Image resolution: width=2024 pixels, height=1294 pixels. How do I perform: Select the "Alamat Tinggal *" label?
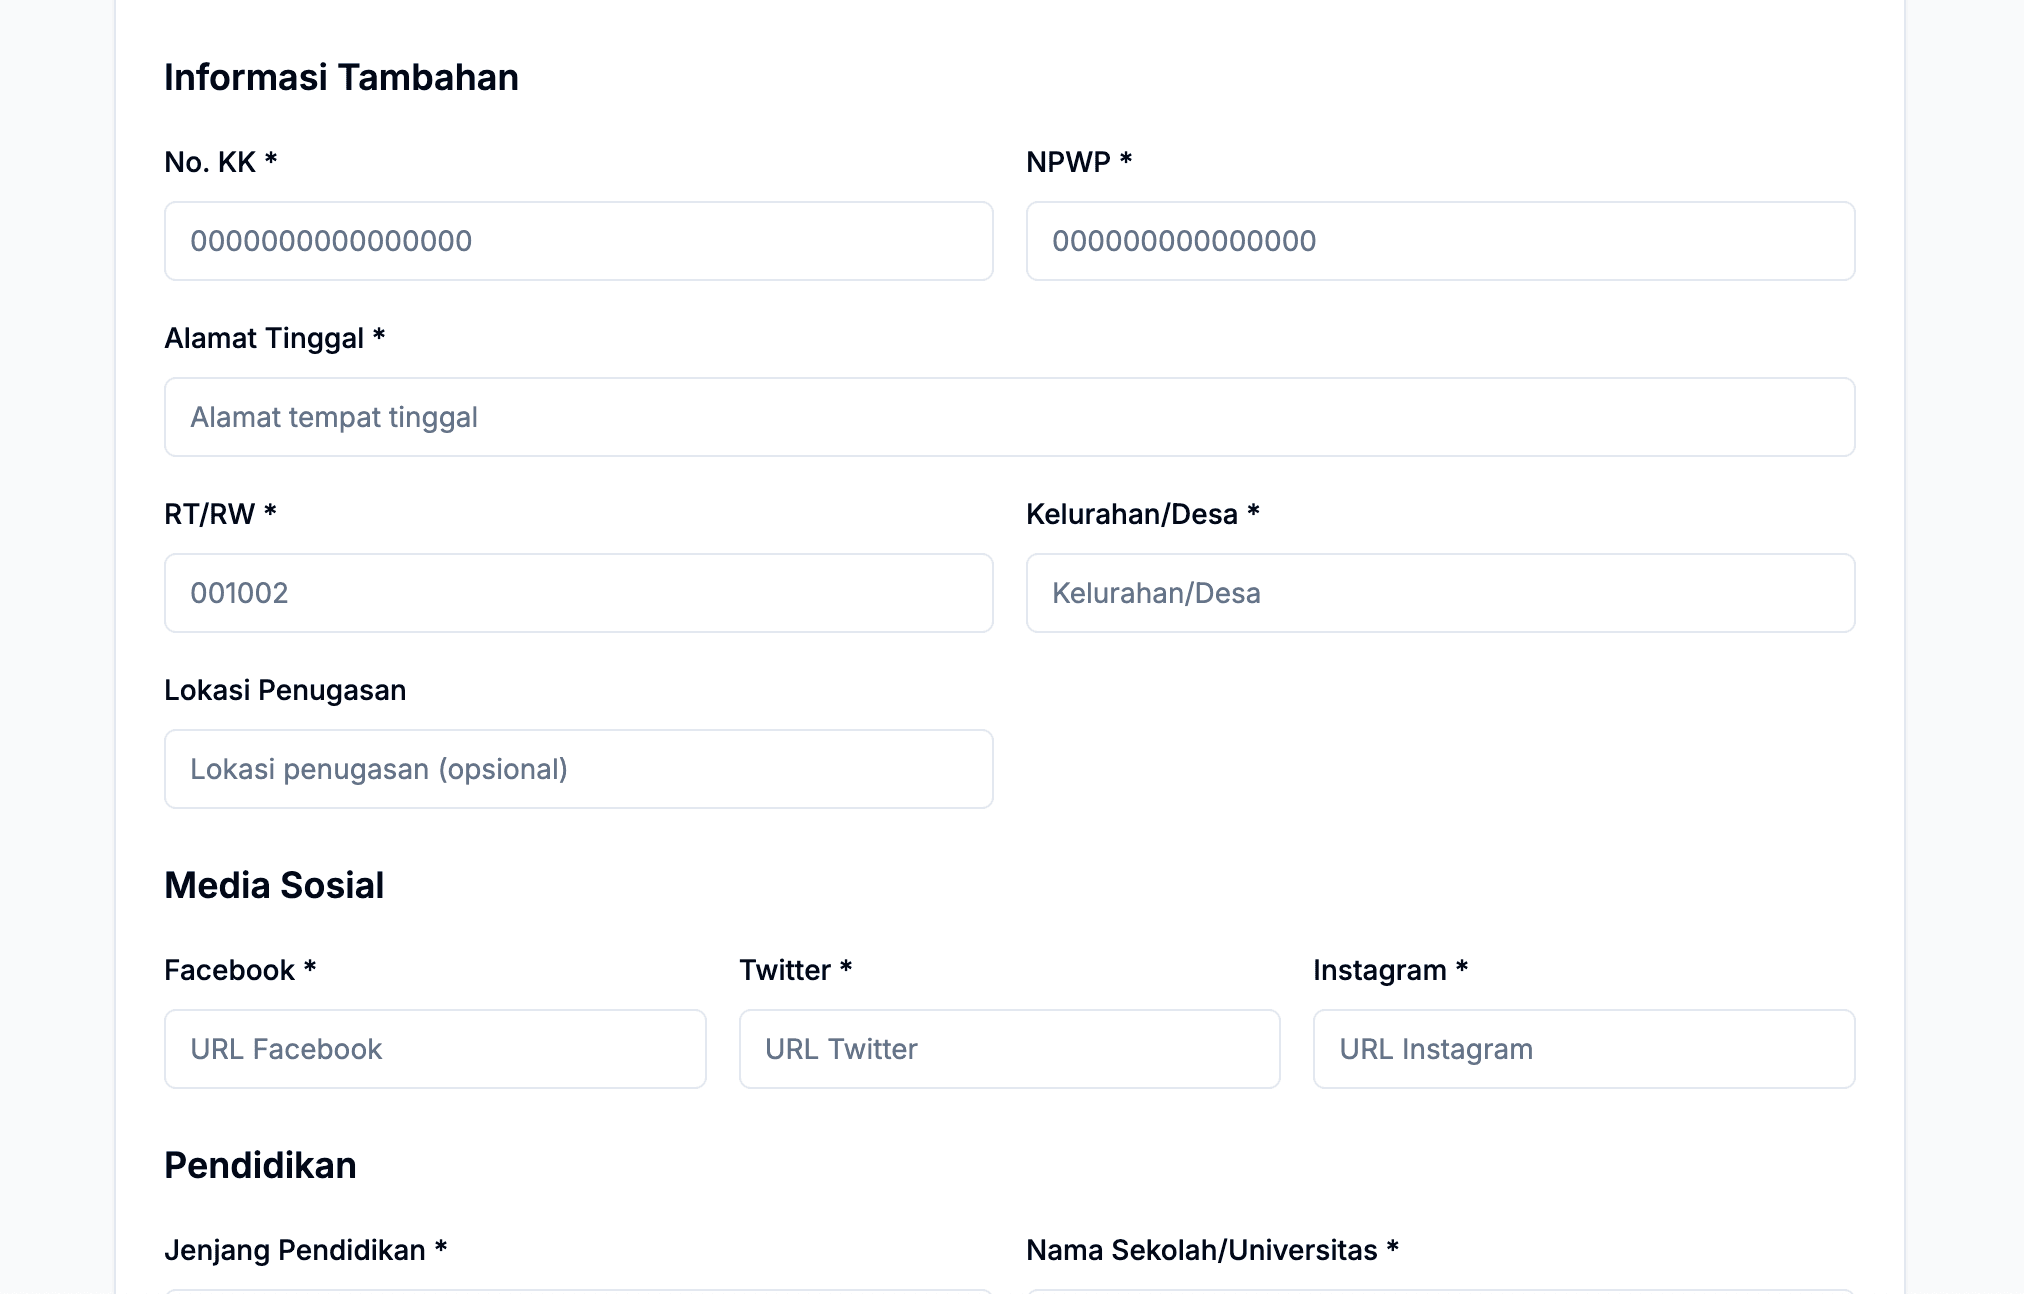coord(274,338)
